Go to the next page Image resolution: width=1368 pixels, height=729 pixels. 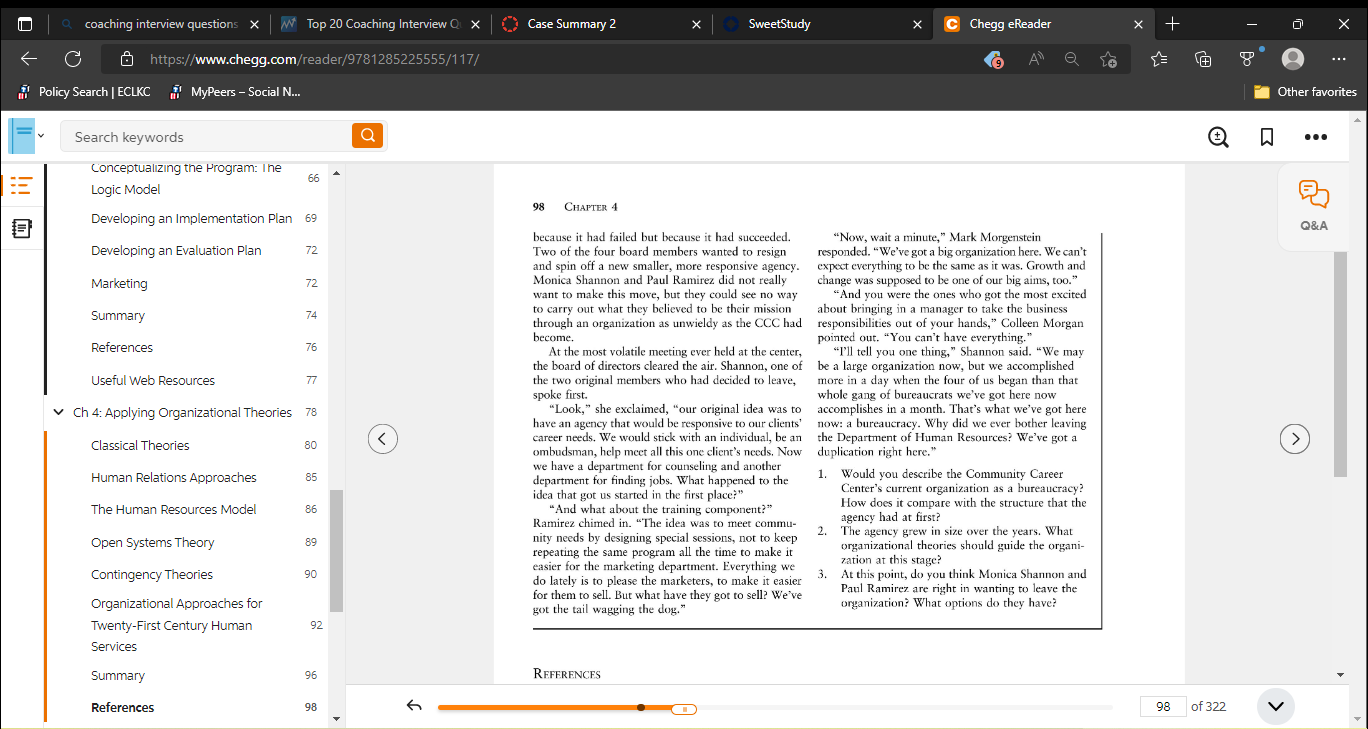pos(1295,438)
